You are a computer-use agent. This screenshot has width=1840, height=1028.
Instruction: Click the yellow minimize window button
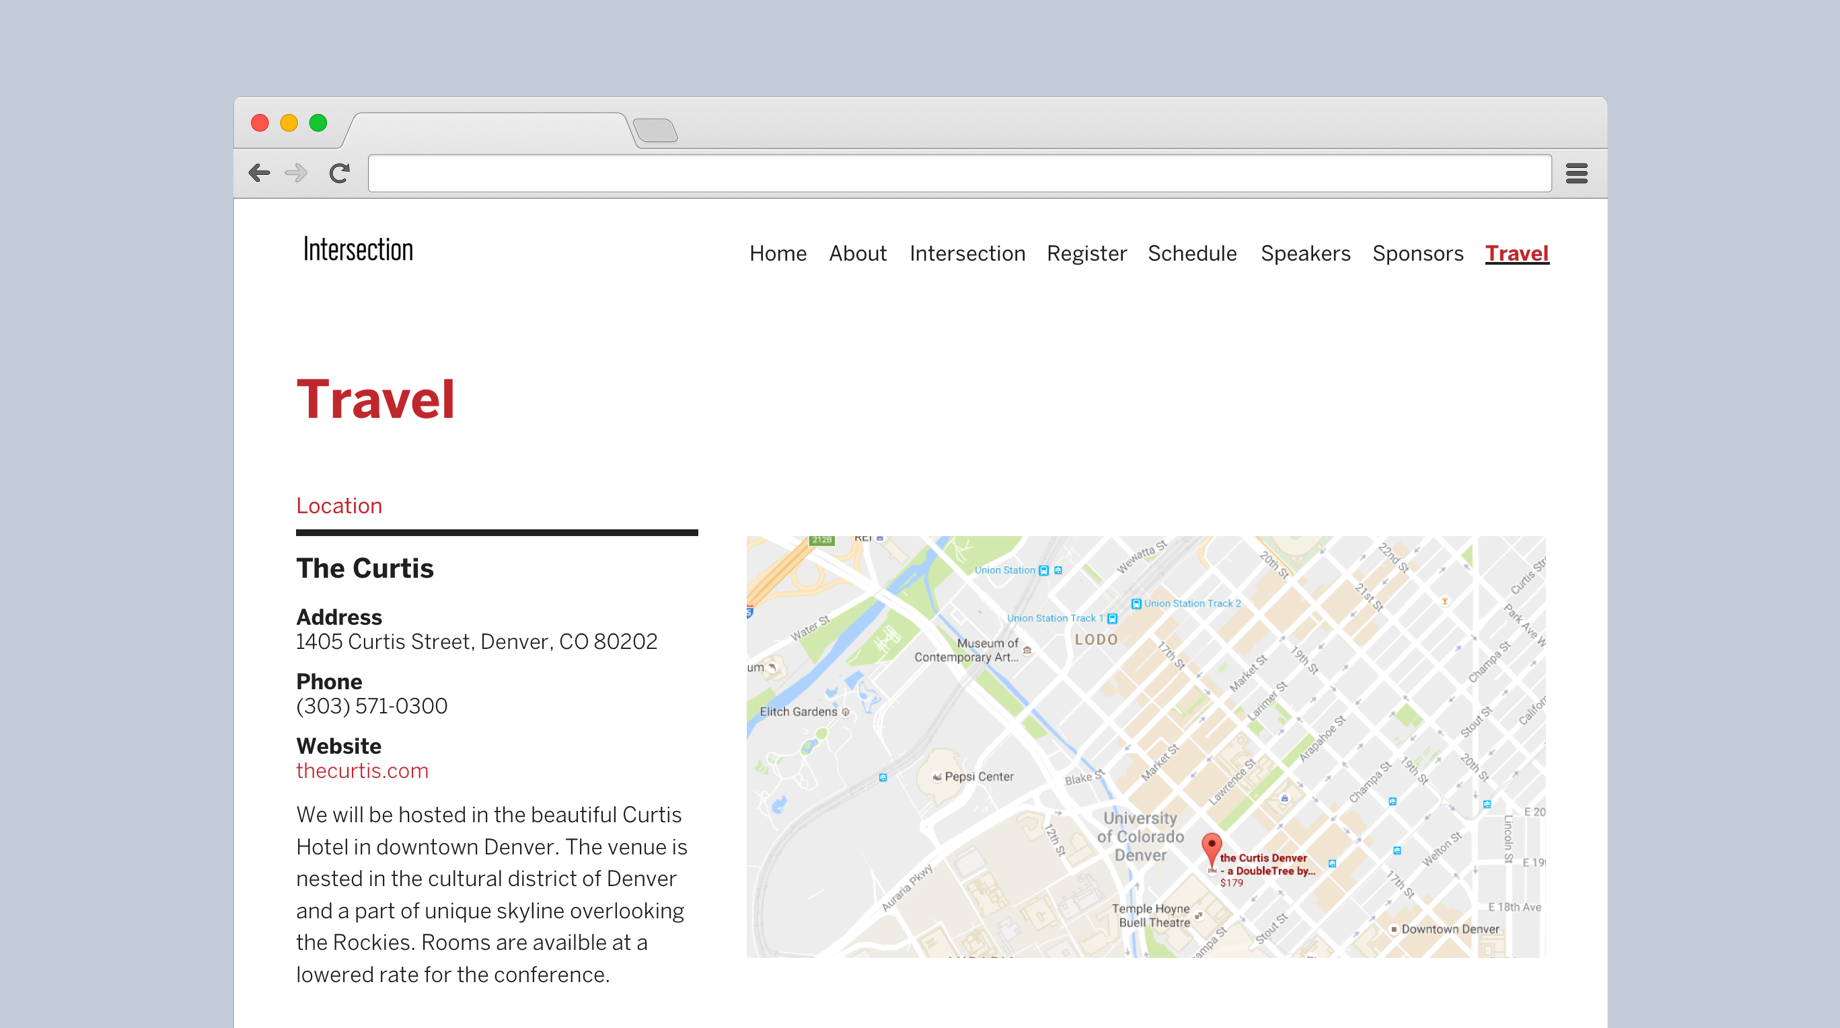coord(289,123)
